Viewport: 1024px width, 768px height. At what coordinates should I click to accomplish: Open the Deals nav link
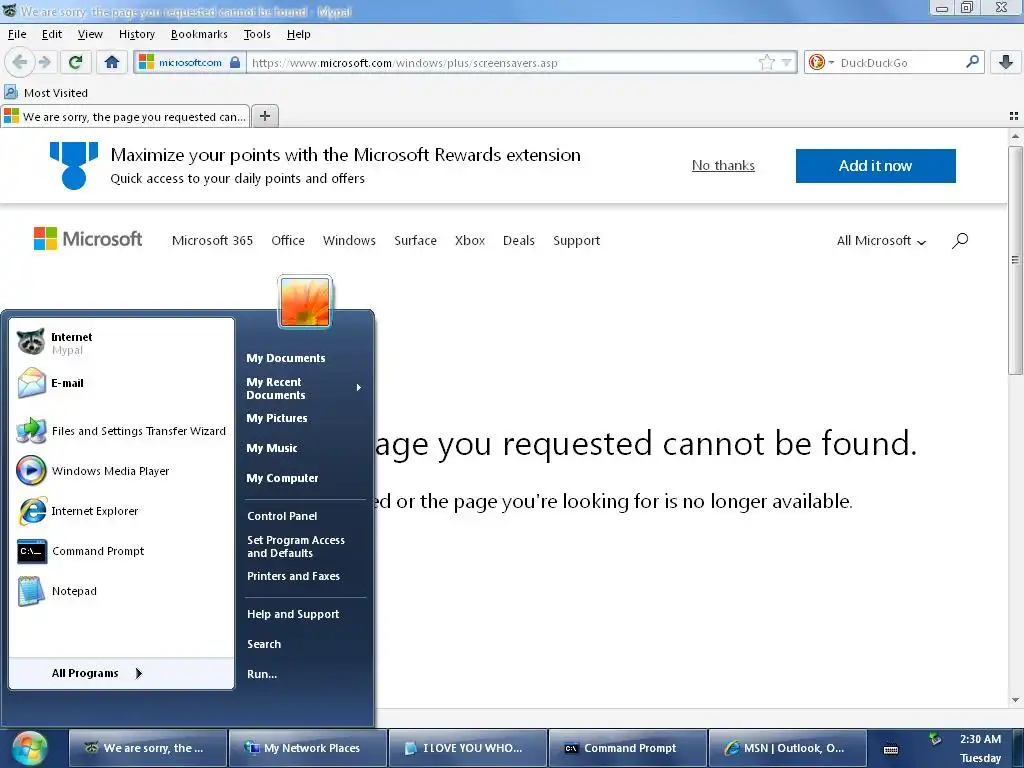coord(519,240)
